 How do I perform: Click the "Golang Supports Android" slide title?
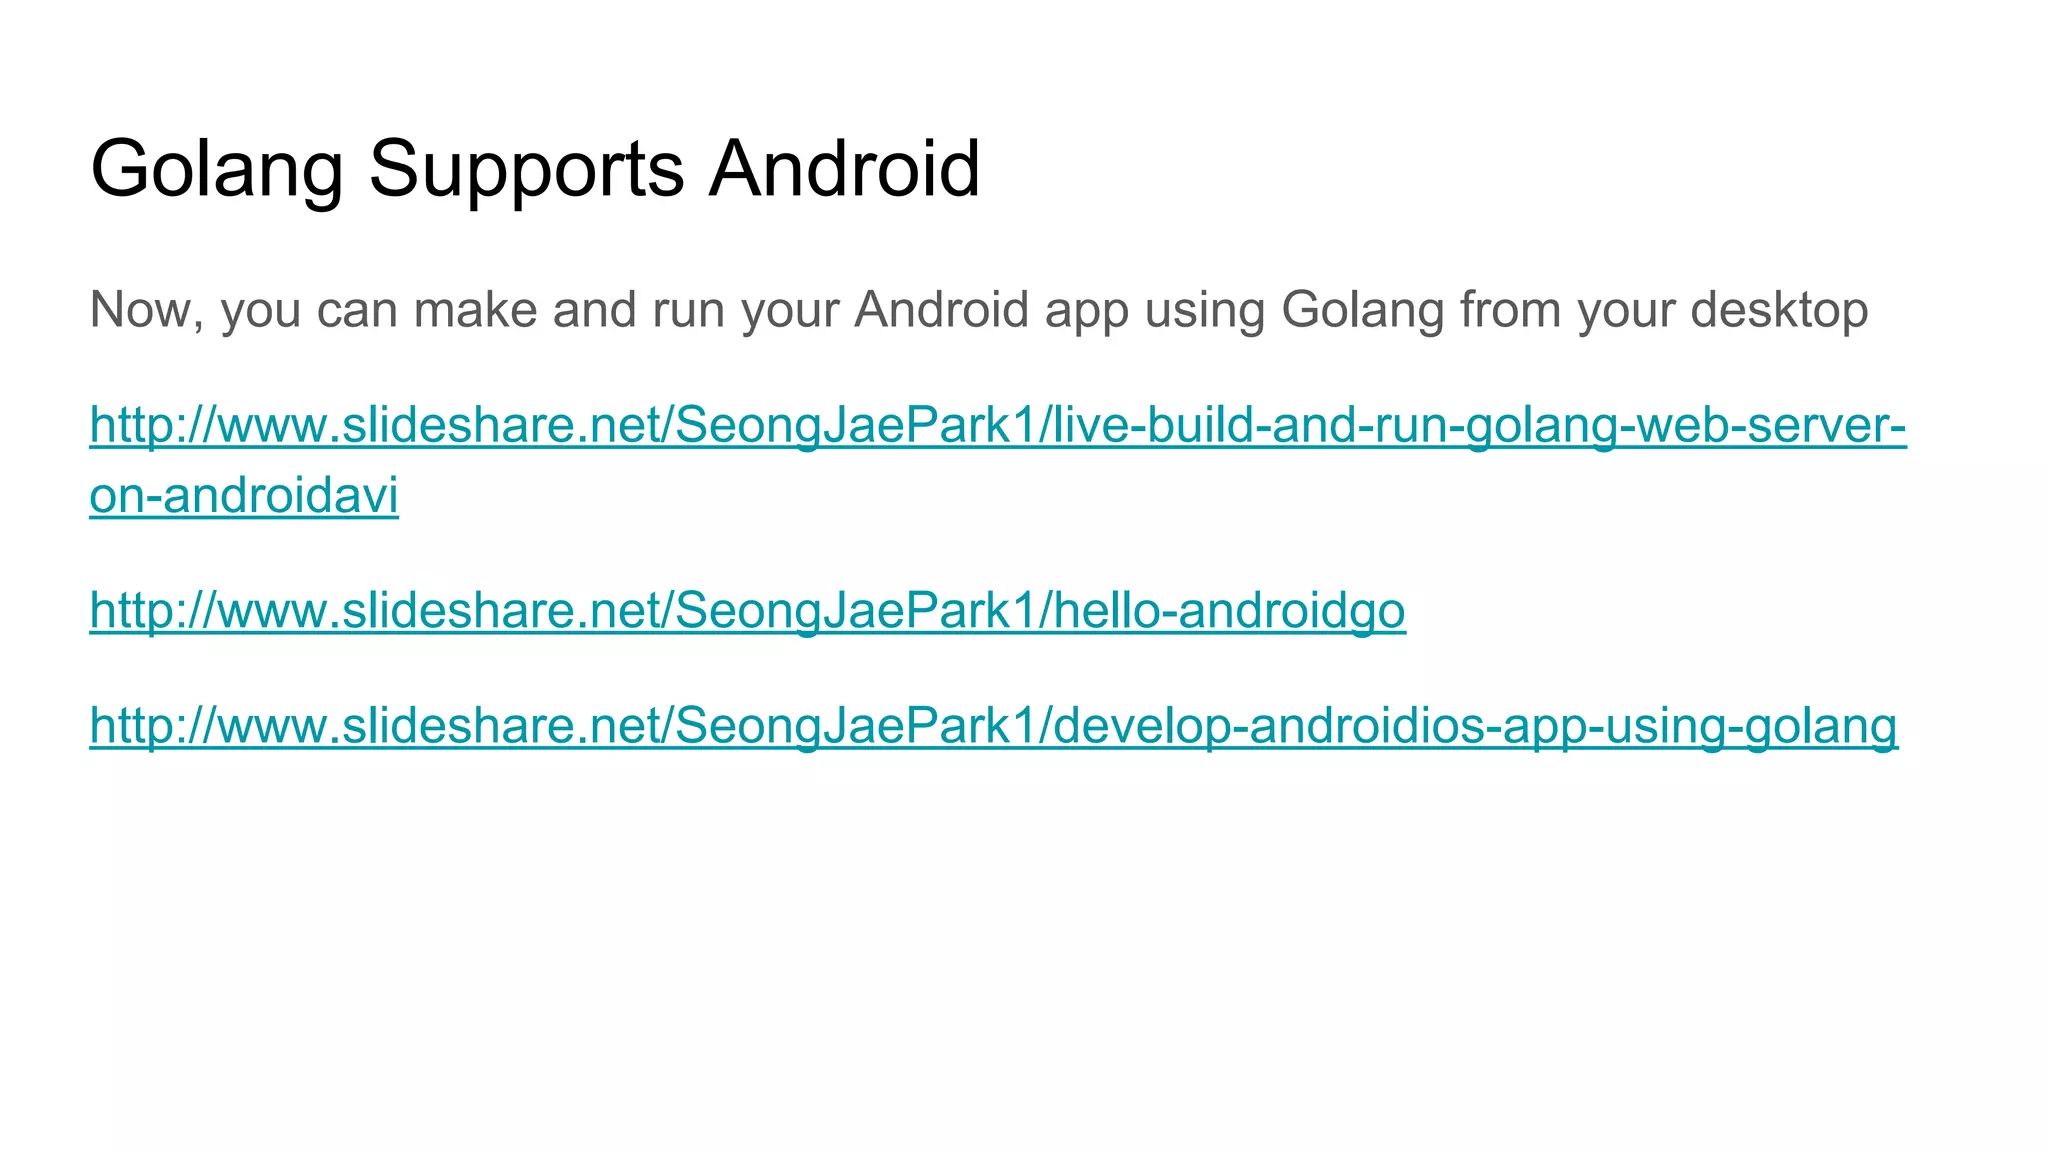pos(535,168)
